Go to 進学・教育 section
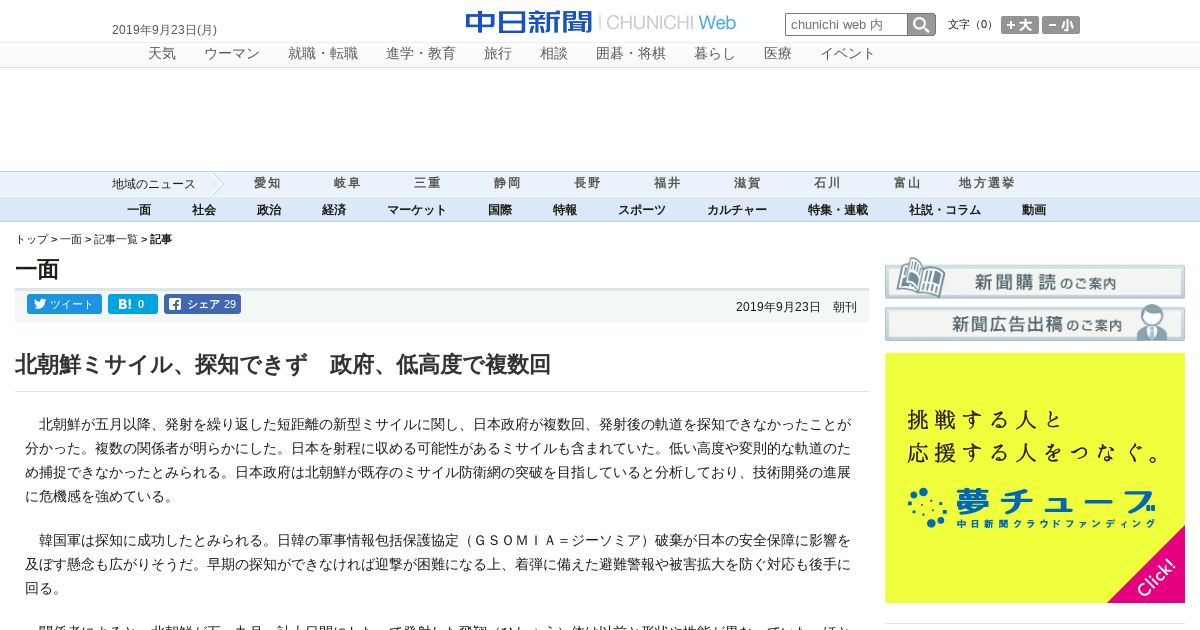1200x630 pixels. point(421,54)
